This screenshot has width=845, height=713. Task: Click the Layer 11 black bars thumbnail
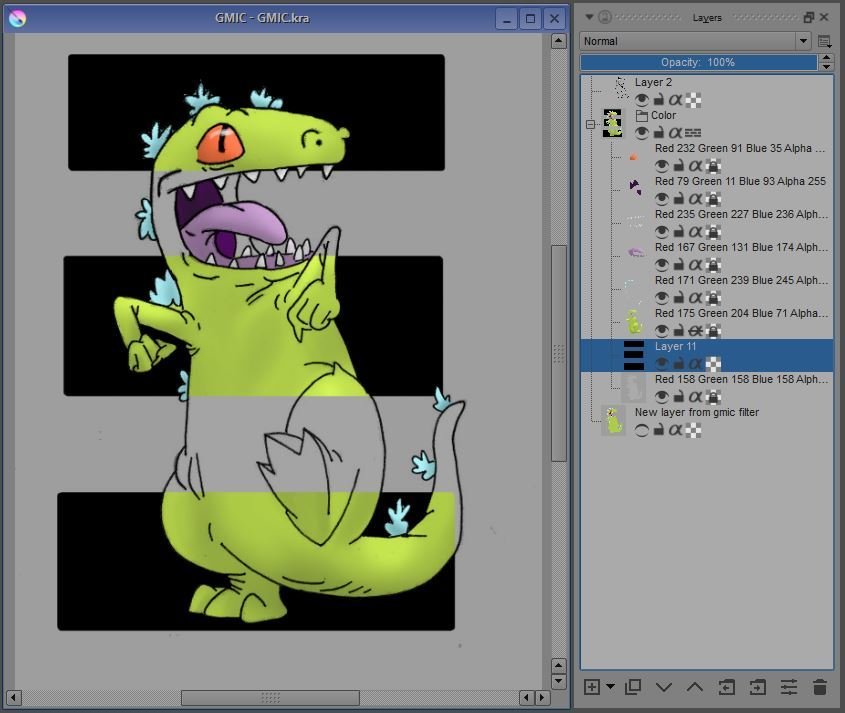point(633,355)
